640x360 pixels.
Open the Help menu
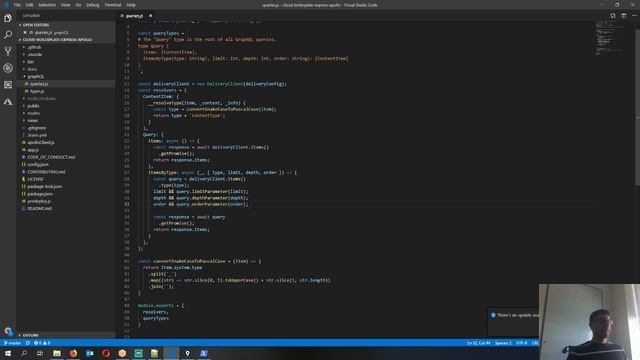(x=131, y=5)
